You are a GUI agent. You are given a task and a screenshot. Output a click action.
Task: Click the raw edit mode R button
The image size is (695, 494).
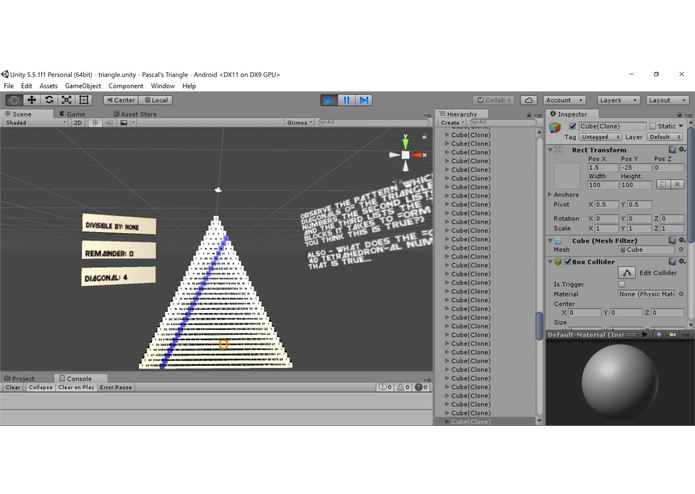tap(677, 184)
